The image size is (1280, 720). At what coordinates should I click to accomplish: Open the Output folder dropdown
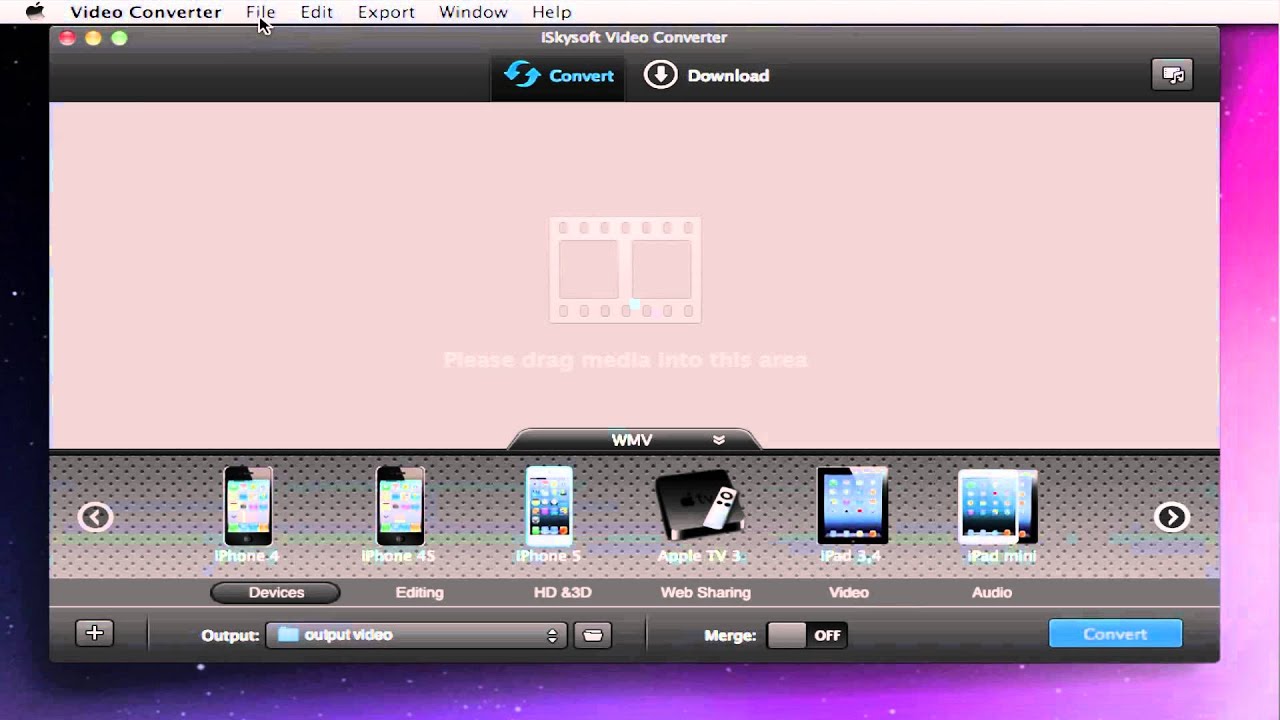[x=416, y=635]
